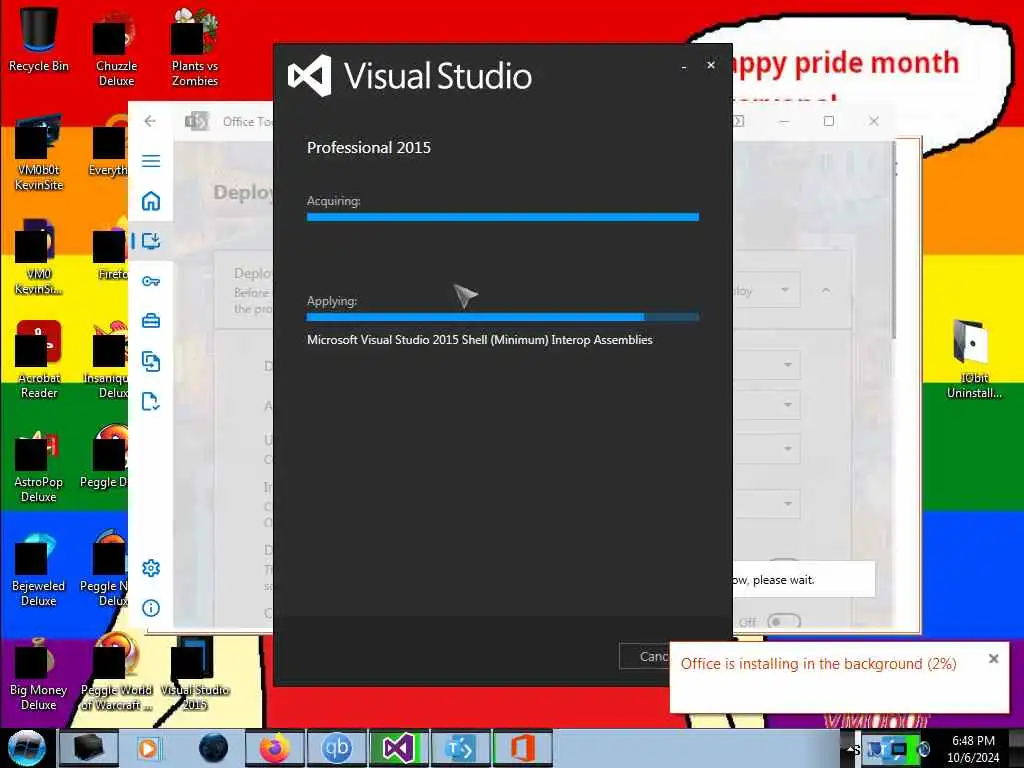Open Chuzzle Deluxe desktop shortcut
The image size is (1024, 768).
[116, 49]
